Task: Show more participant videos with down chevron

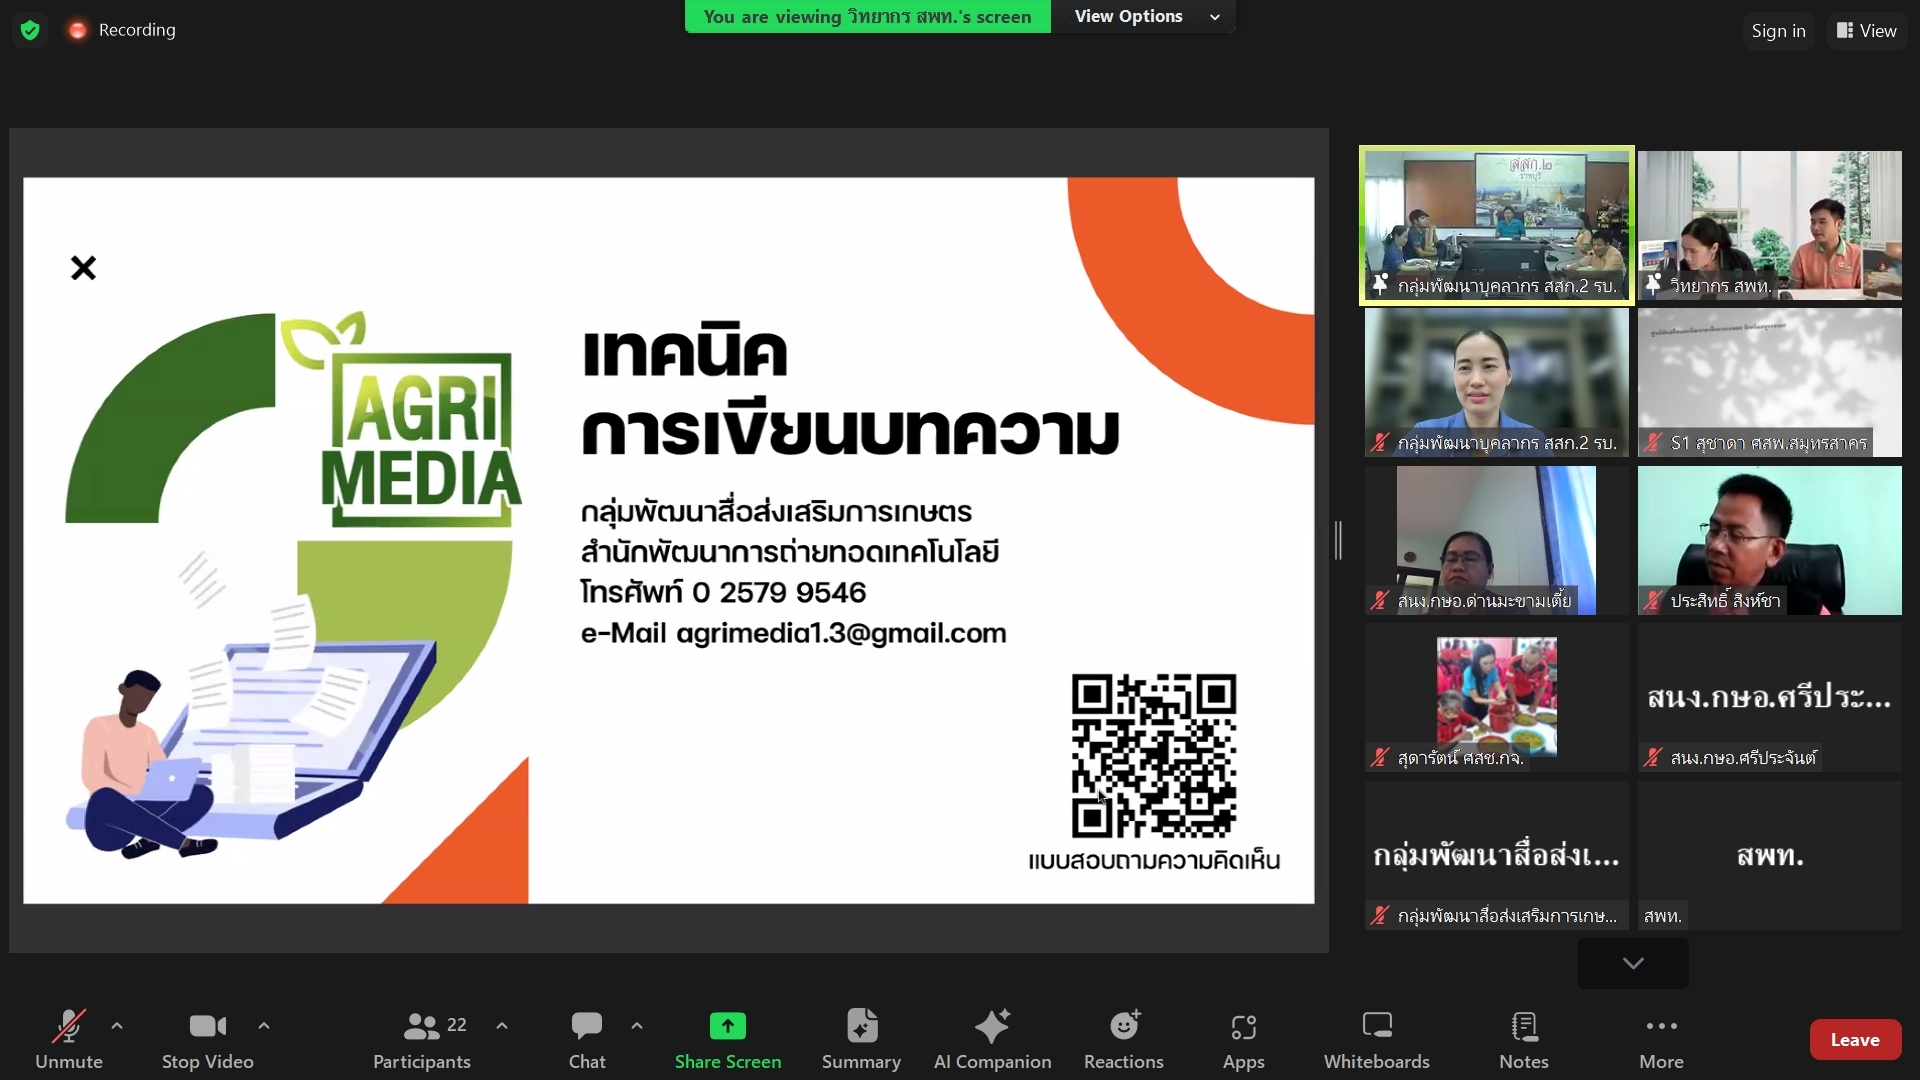Action: 1633,963
